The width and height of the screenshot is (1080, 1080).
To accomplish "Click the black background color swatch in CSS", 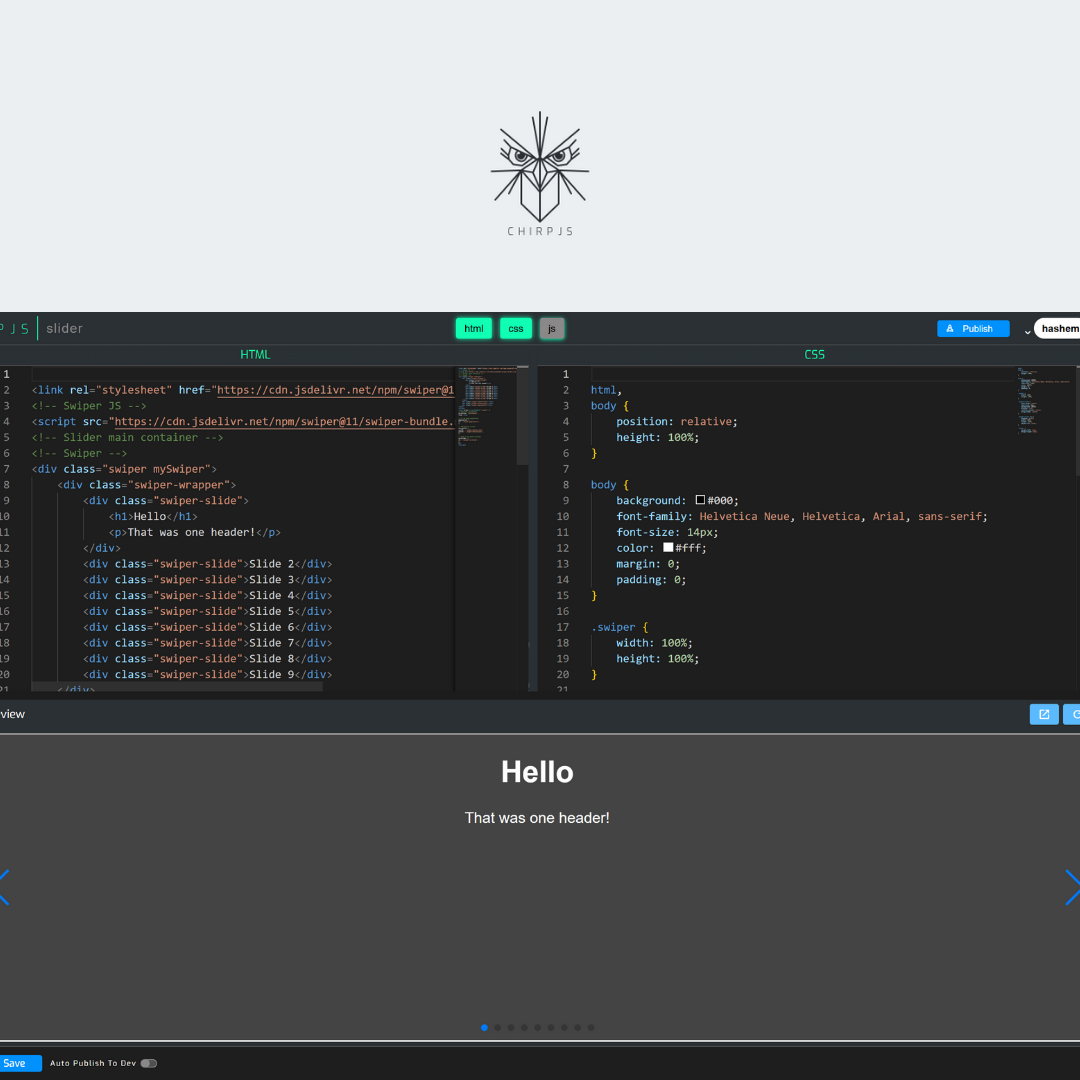I will click(x=700, y=500).
